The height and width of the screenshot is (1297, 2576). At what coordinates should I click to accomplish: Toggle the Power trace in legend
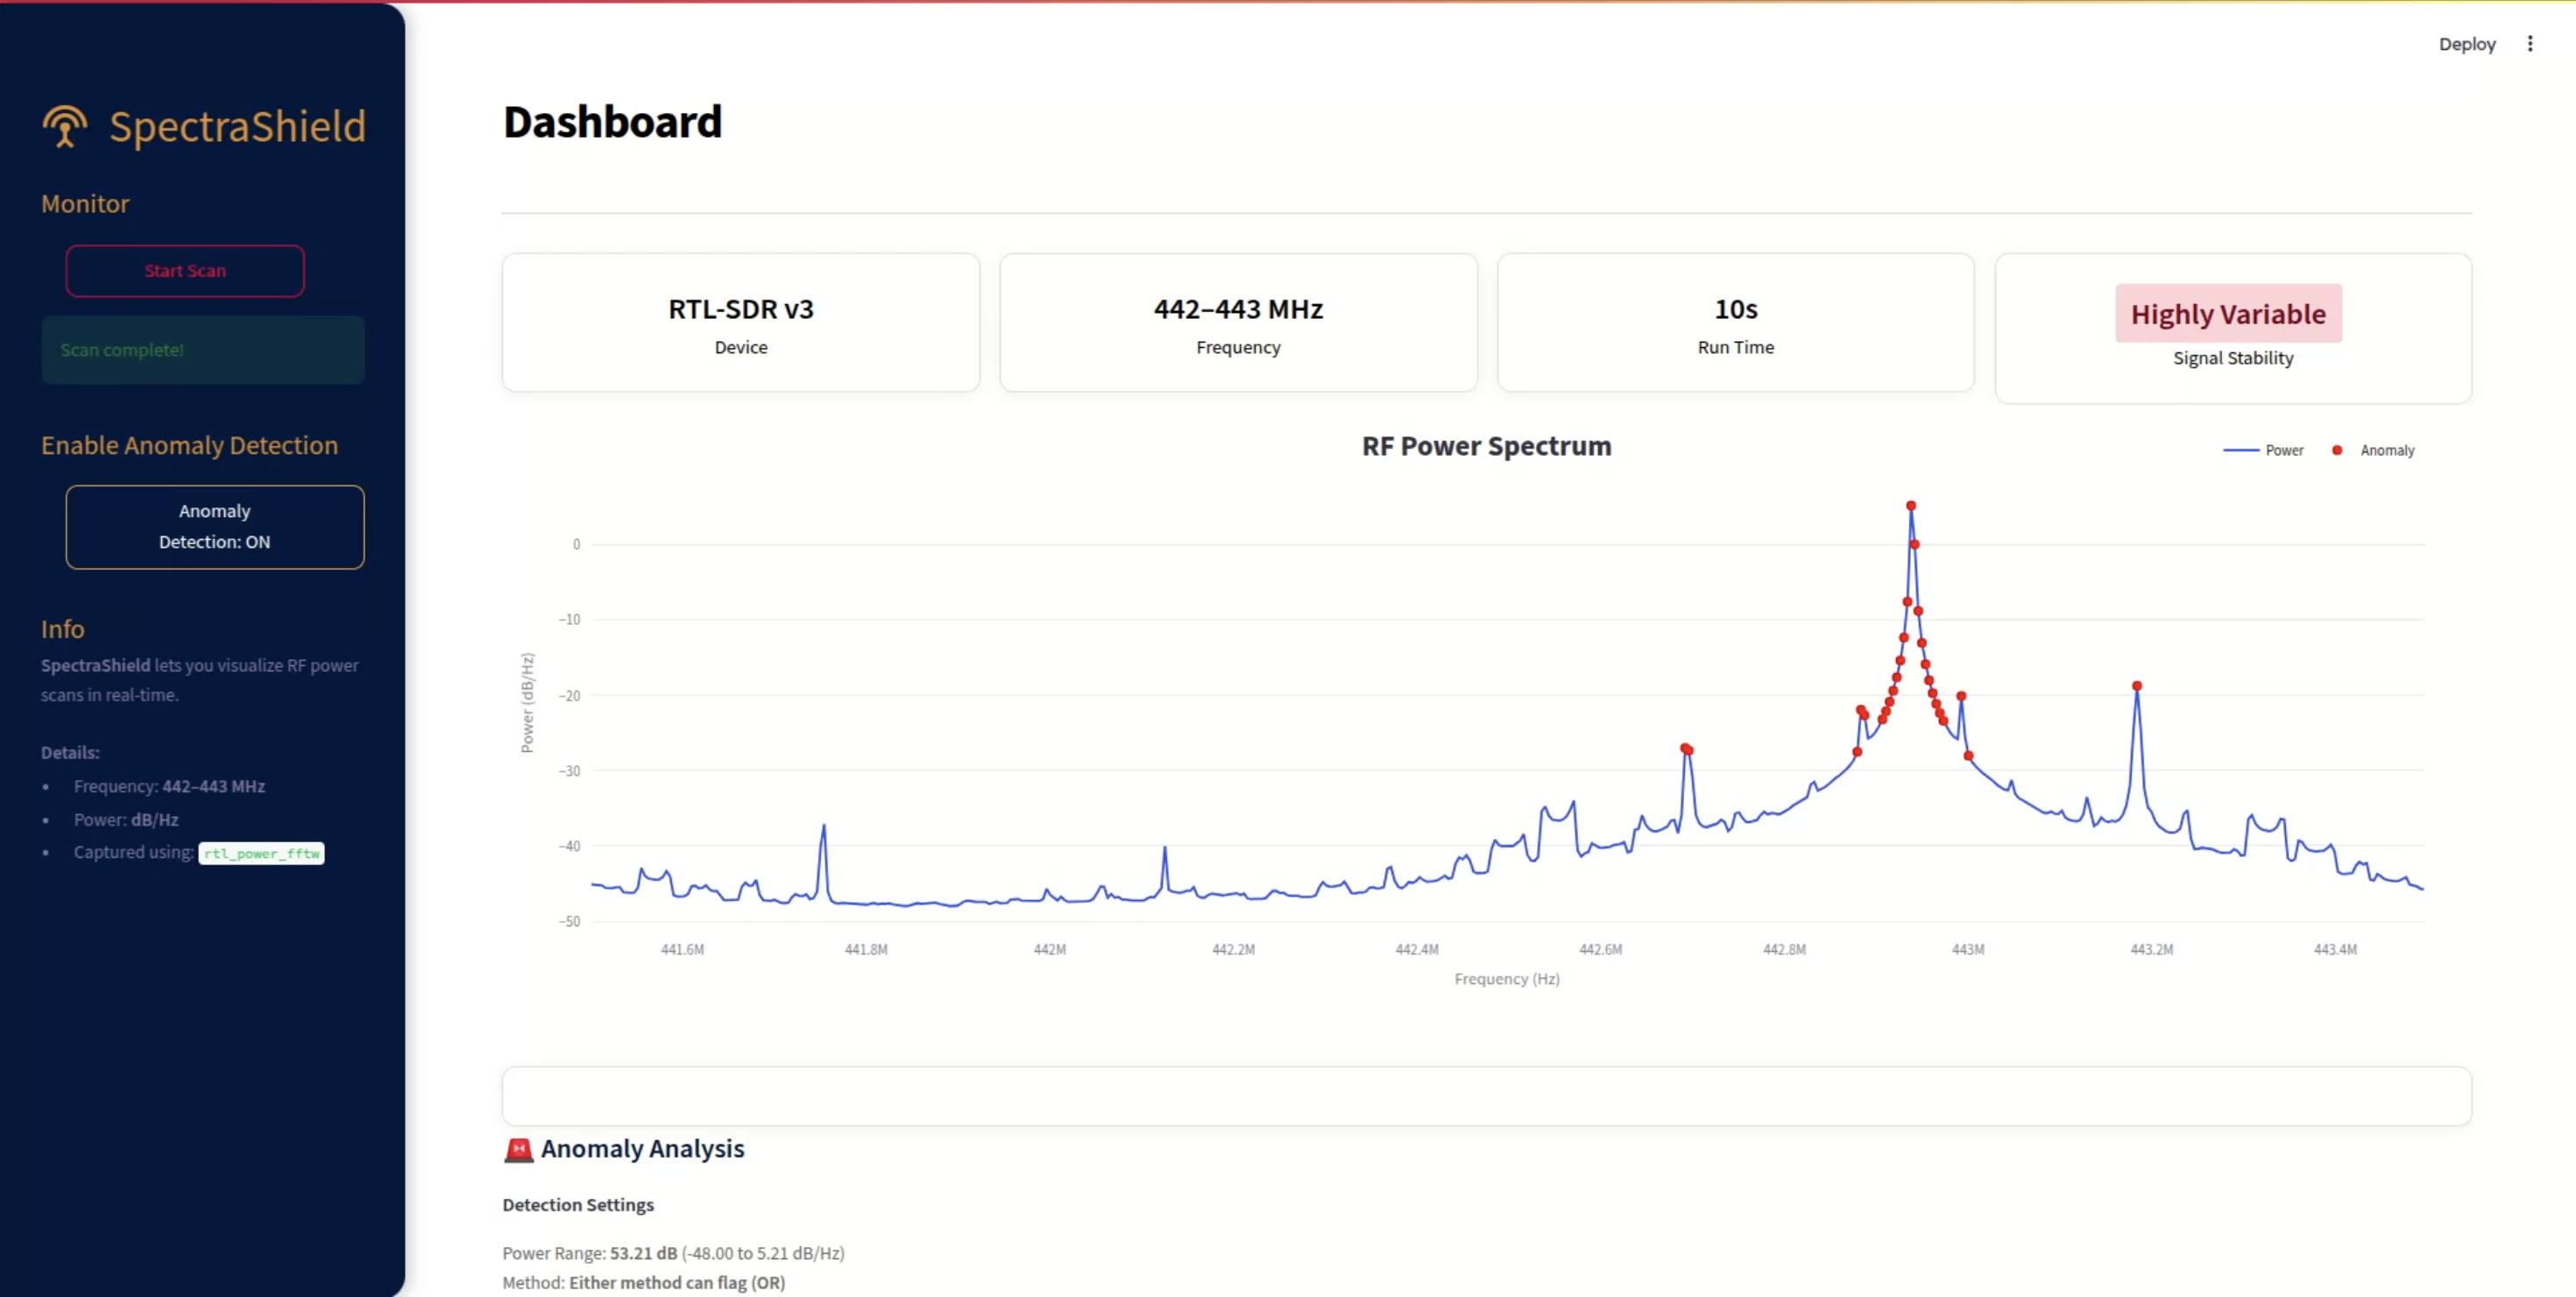(x=2262, y=450)
